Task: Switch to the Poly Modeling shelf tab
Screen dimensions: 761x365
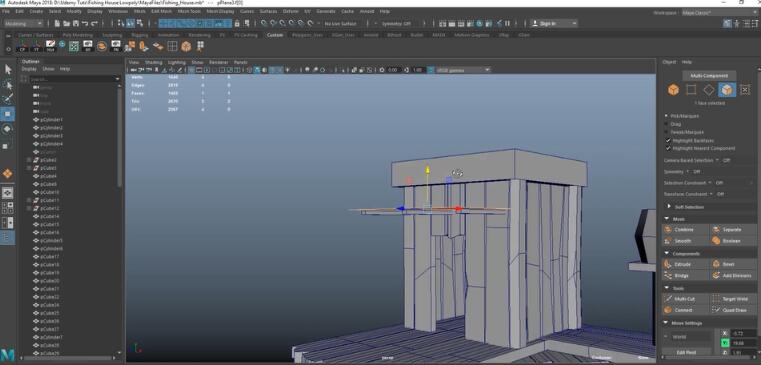Action: coord(78,35)
